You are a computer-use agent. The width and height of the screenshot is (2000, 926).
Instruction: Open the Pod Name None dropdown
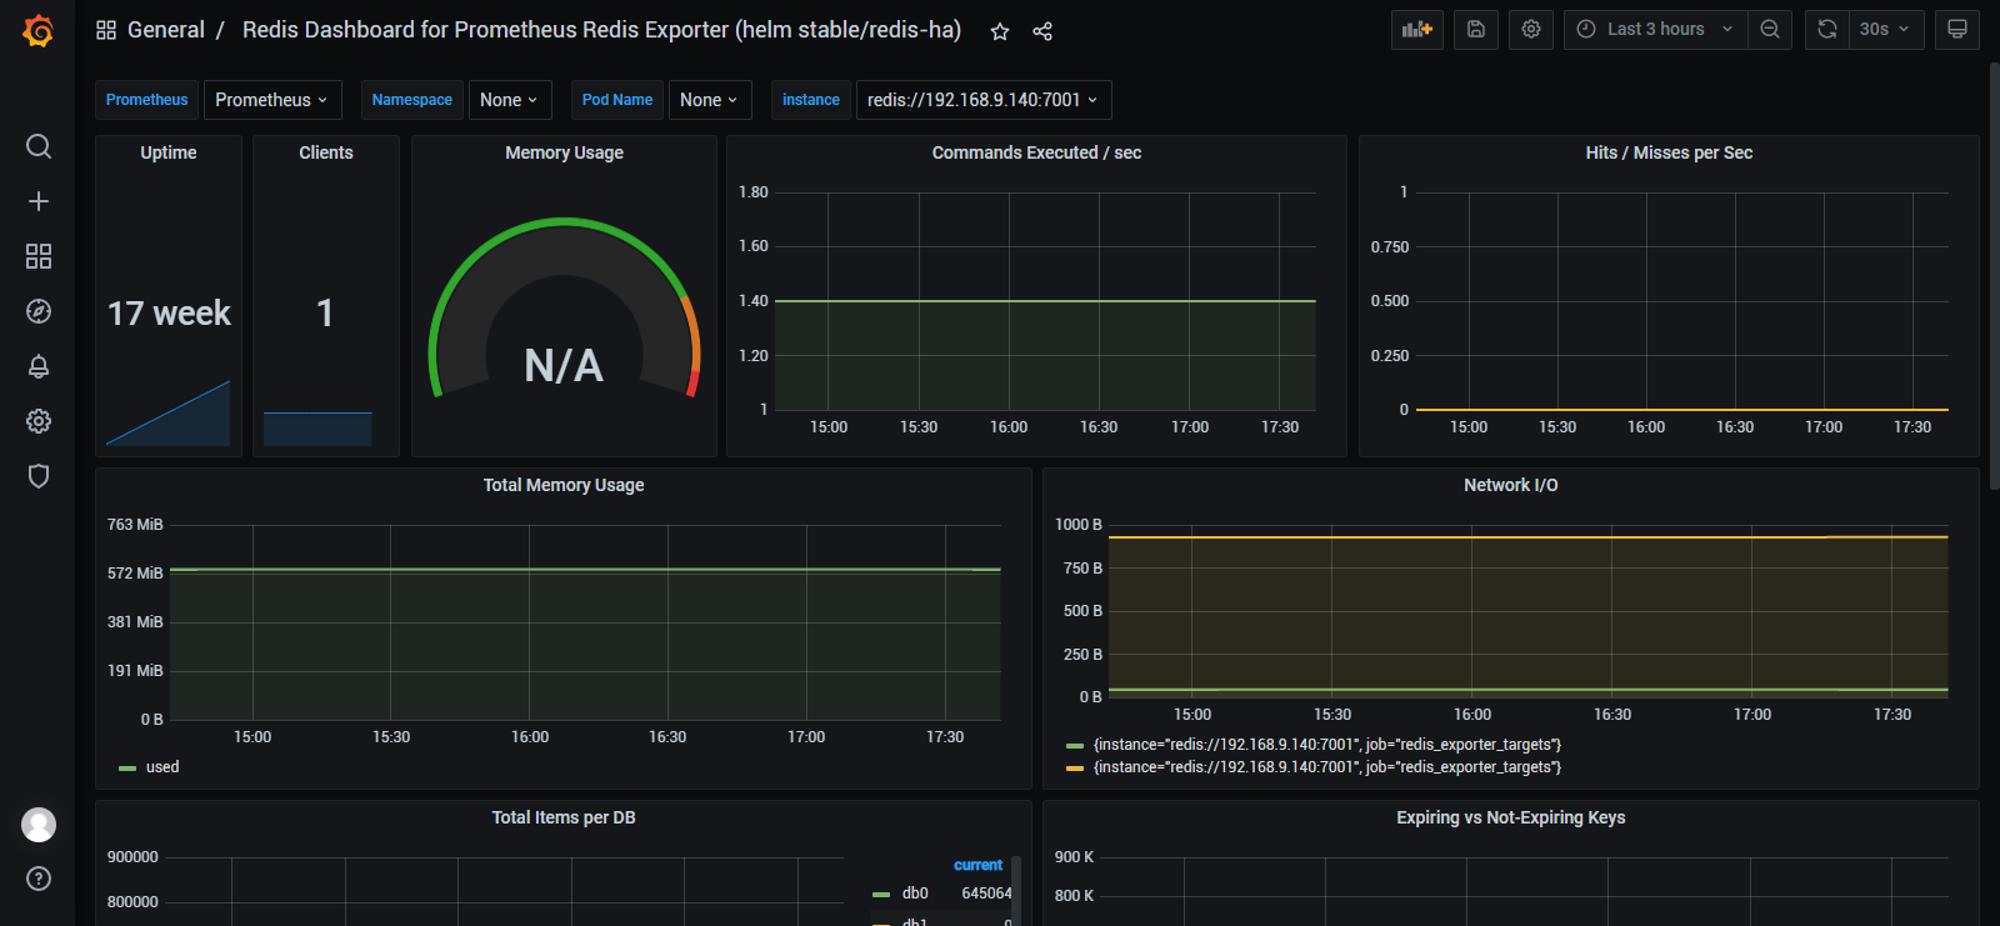pos(709,100)
